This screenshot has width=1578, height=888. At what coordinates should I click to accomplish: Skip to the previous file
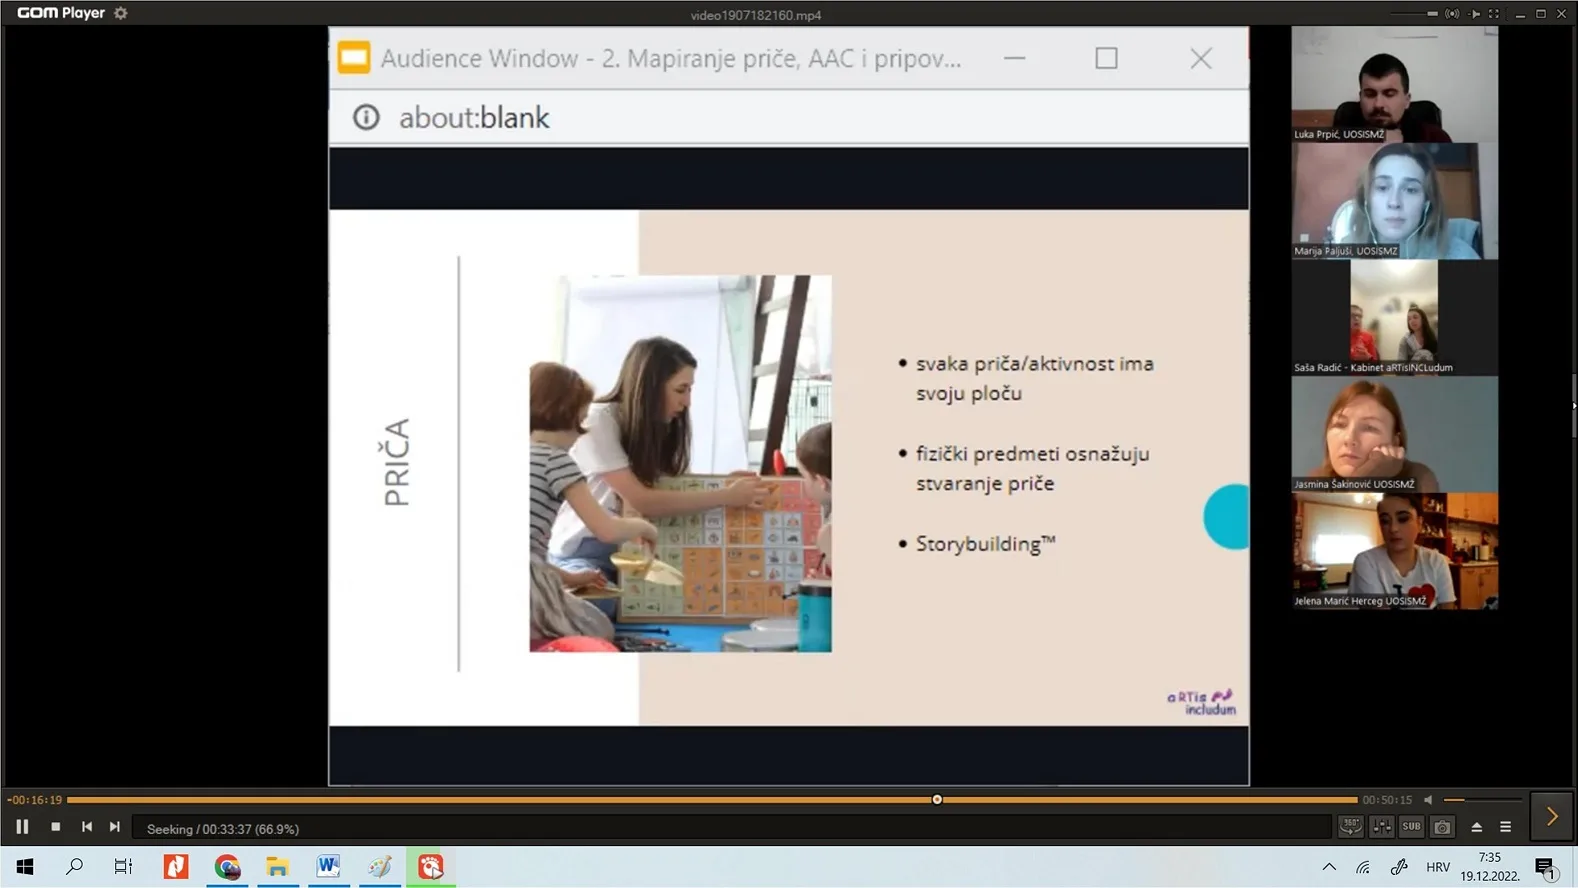(x=87, y=827)
